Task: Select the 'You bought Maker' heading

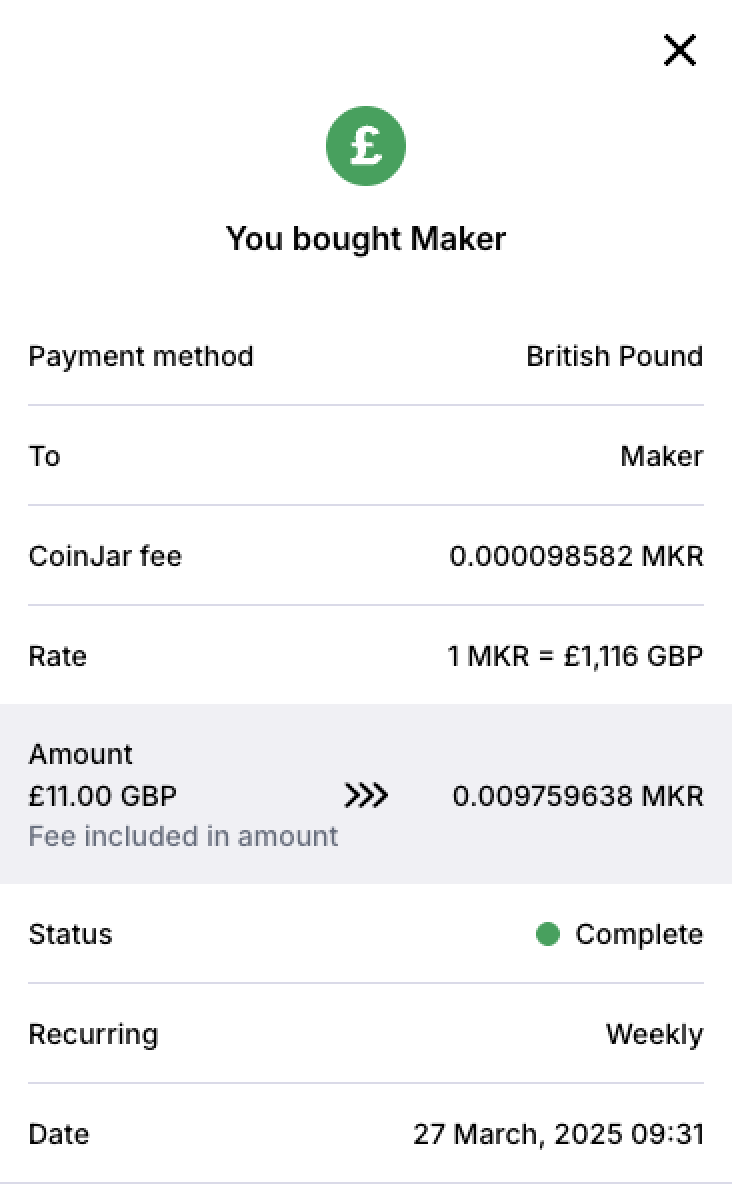Action: [366, 239]
